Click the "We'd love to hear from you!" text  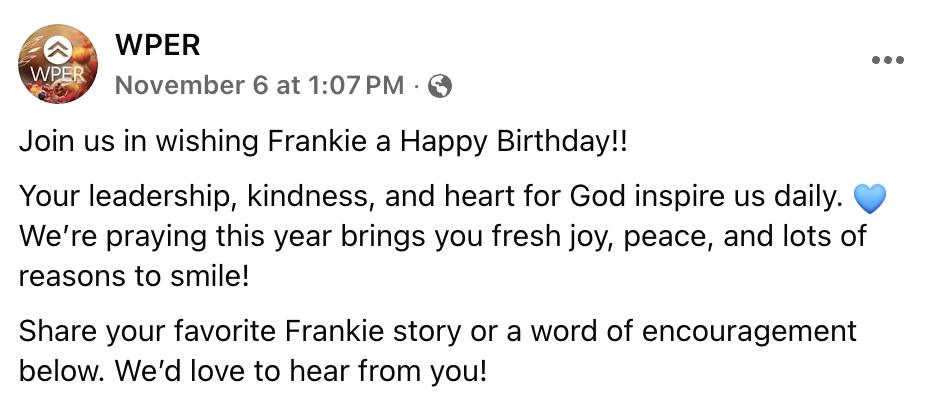[300, 371]
